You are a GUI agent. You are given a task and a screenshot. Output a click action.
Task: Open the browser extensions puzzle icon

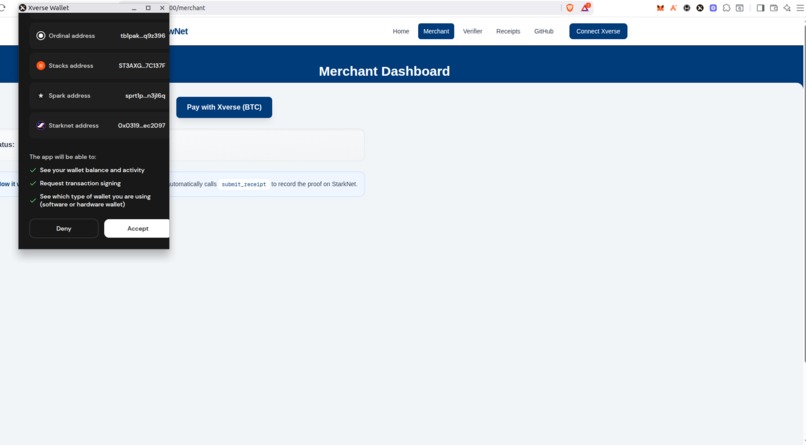pyautogui.click(x=726, y=8)
